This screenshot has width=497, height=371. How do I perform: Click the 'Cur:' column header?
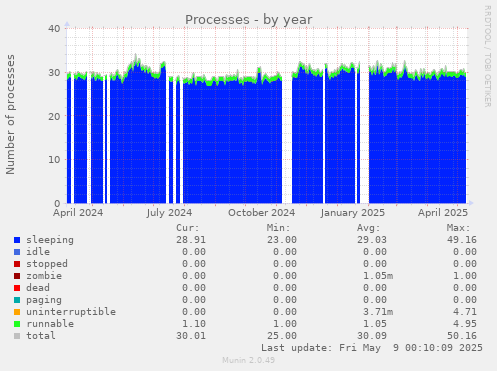(188, 228)
